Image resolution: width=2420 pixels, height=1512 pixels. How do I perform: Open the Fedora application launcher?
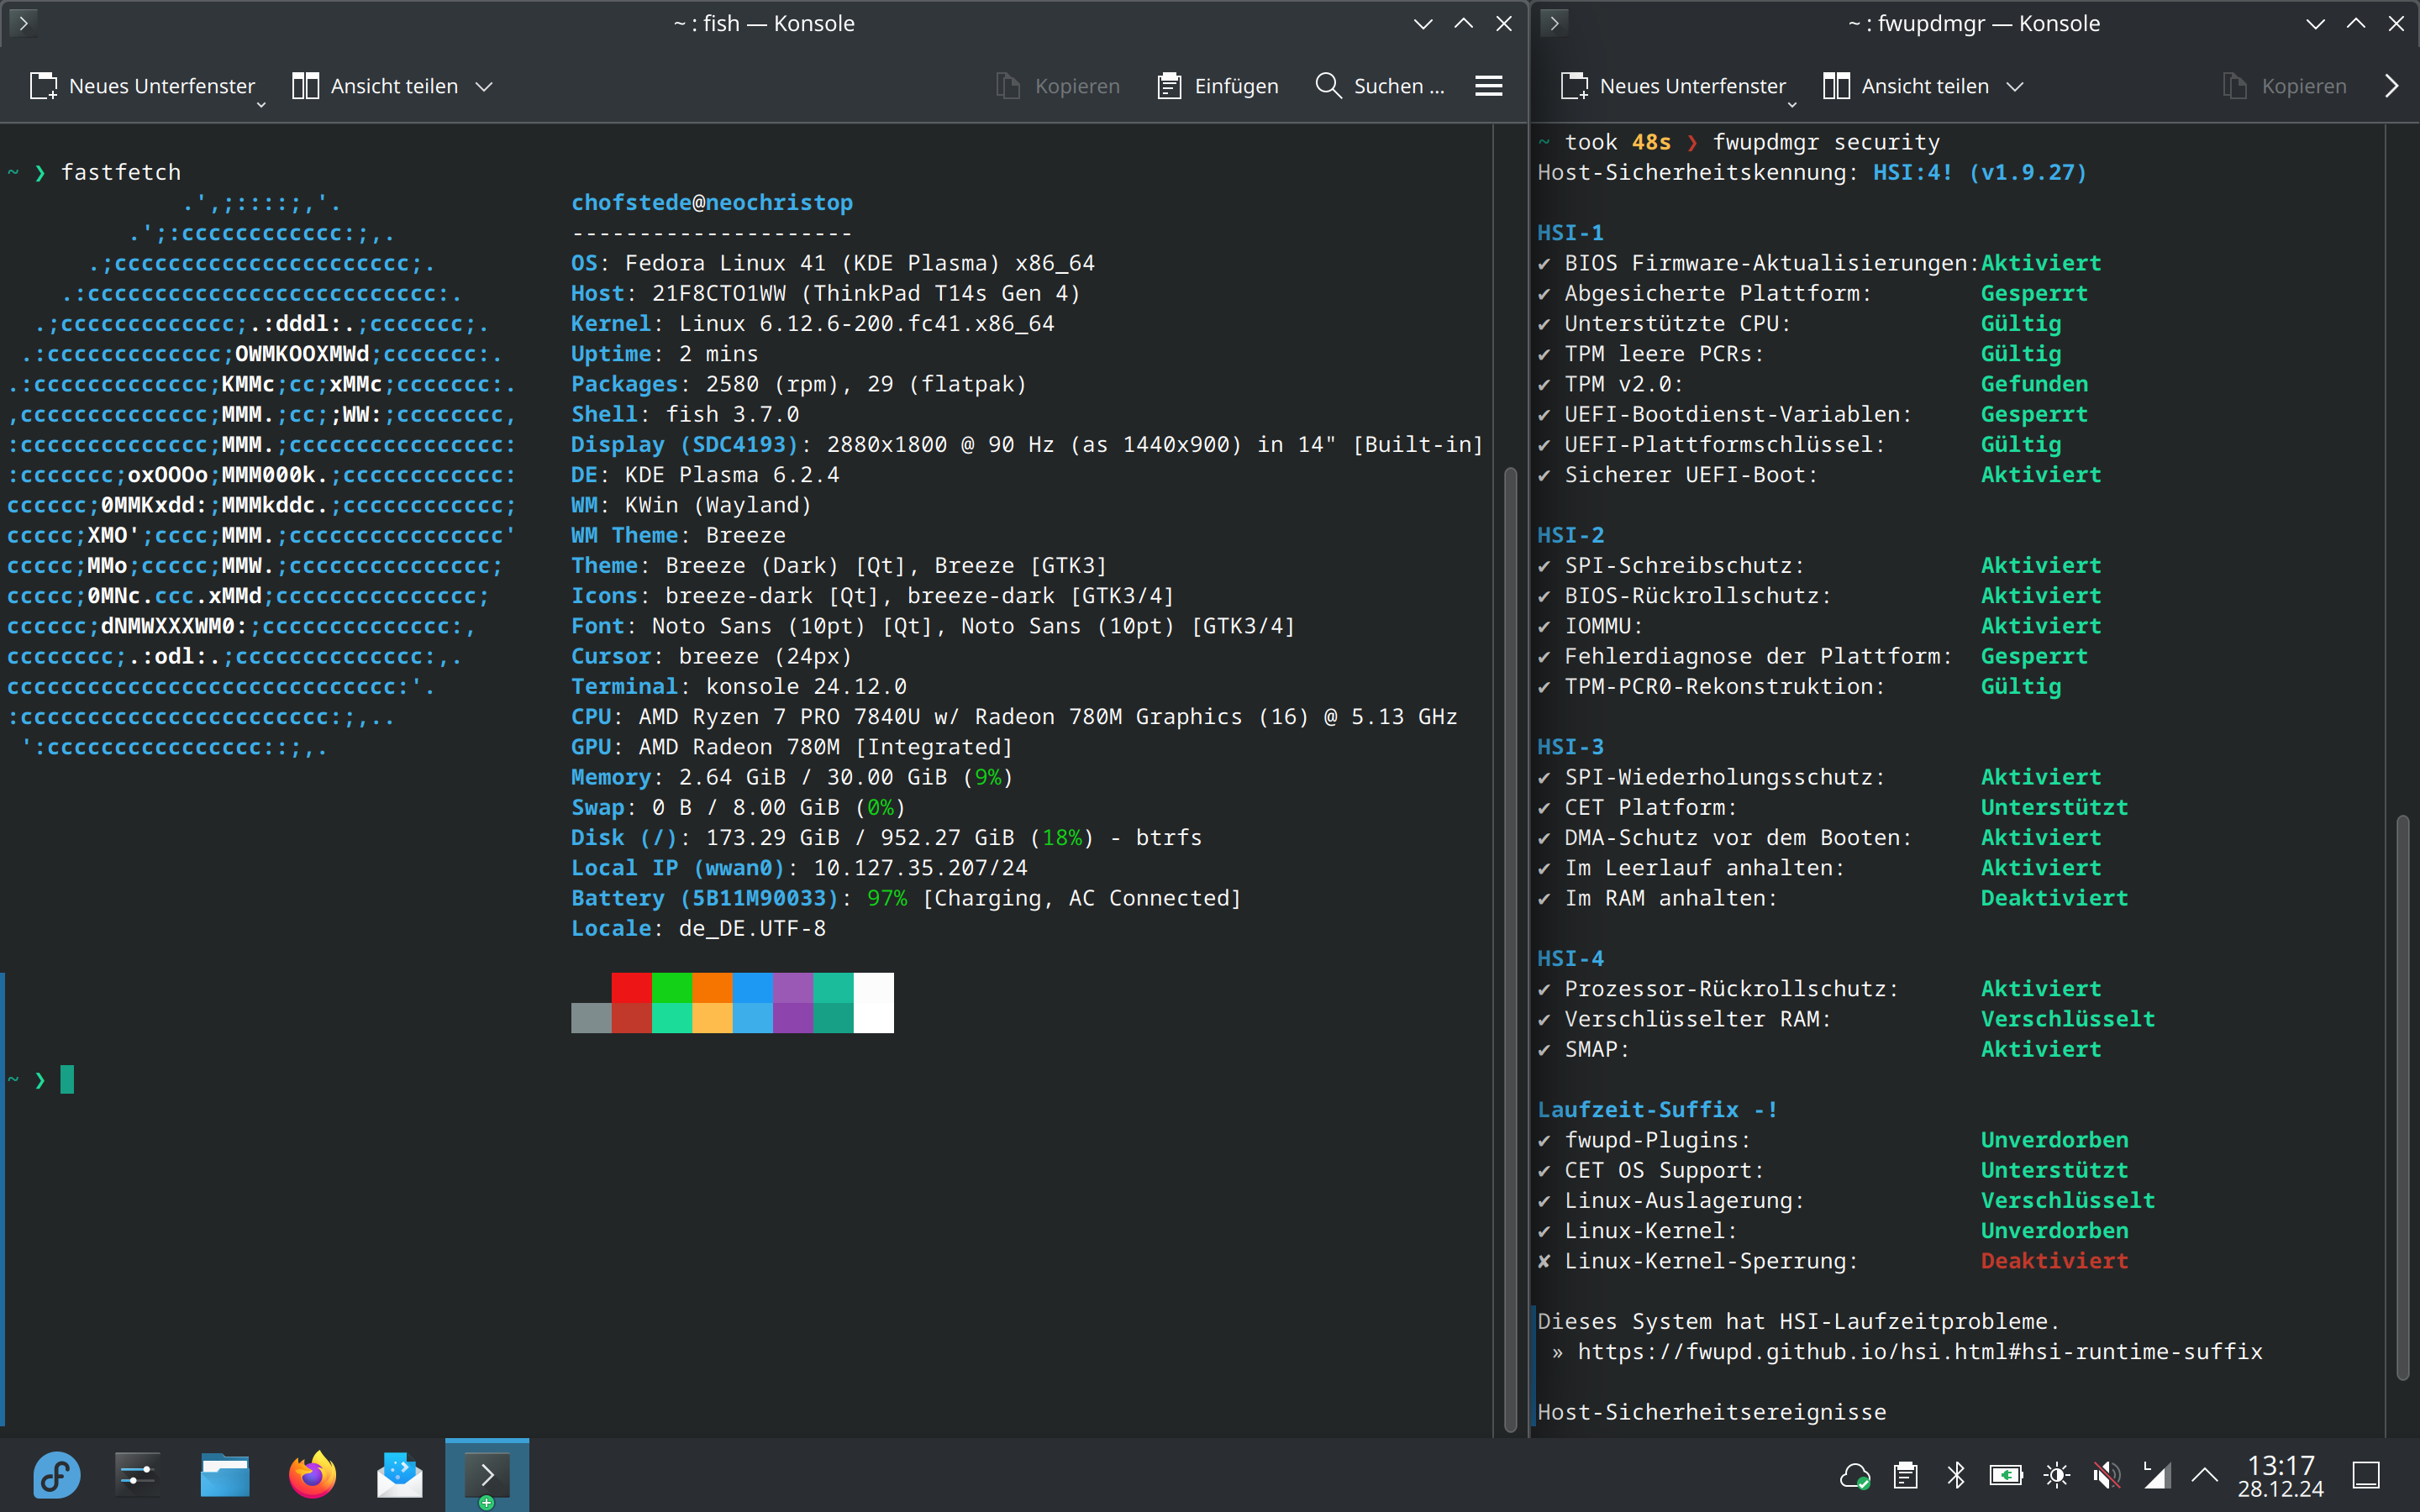56,1475
